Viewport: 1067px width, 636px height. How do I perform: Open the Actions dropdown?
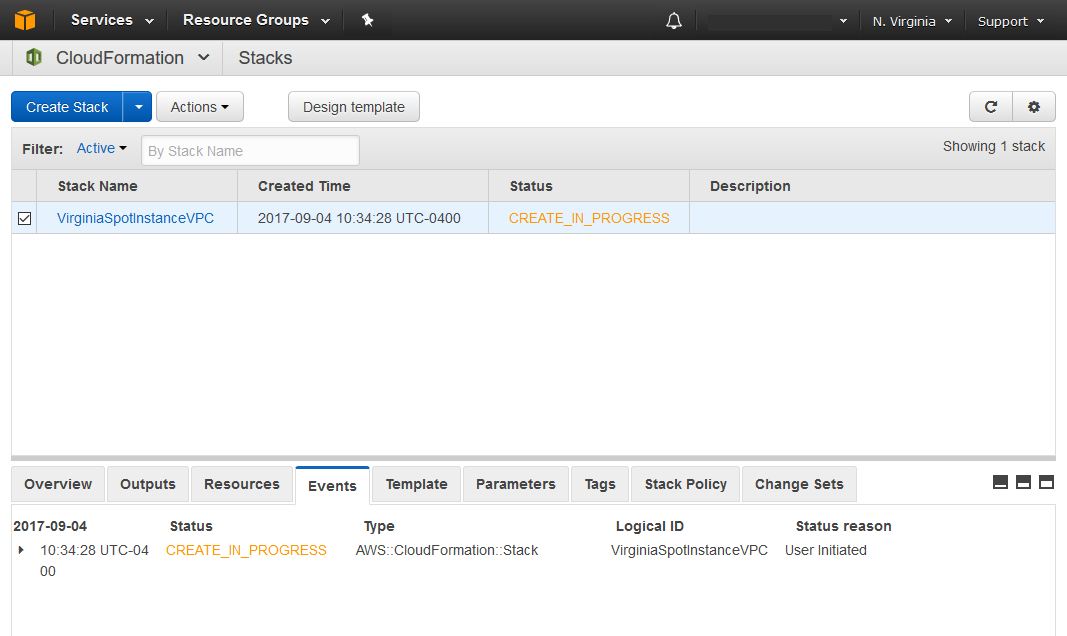[199, 107]
